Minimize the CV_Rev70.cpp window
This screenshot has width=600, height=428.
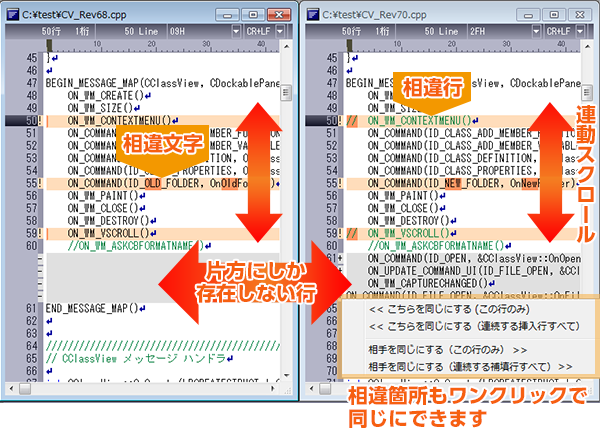click(529, 14)
